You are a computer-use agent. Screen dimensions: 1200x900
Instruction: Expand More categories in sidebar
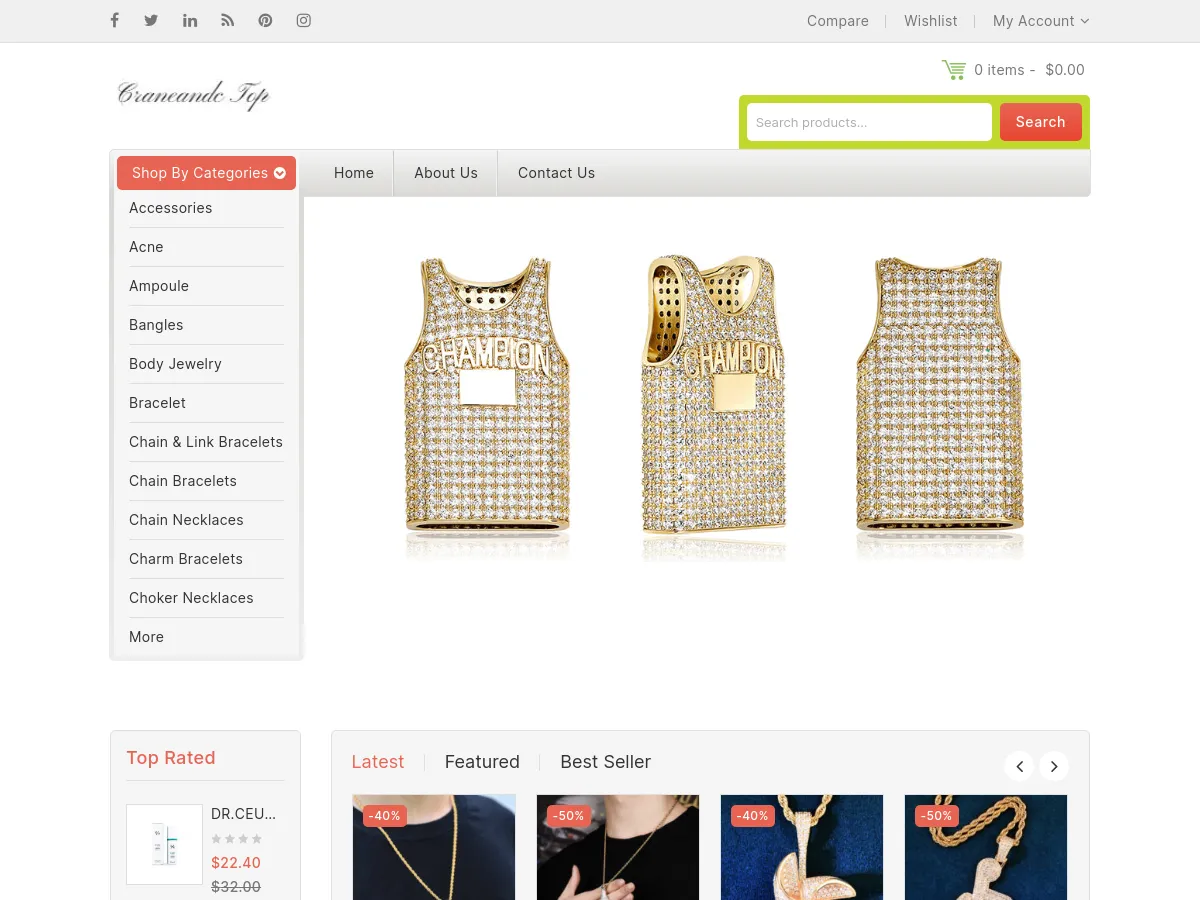pos(146,637)
